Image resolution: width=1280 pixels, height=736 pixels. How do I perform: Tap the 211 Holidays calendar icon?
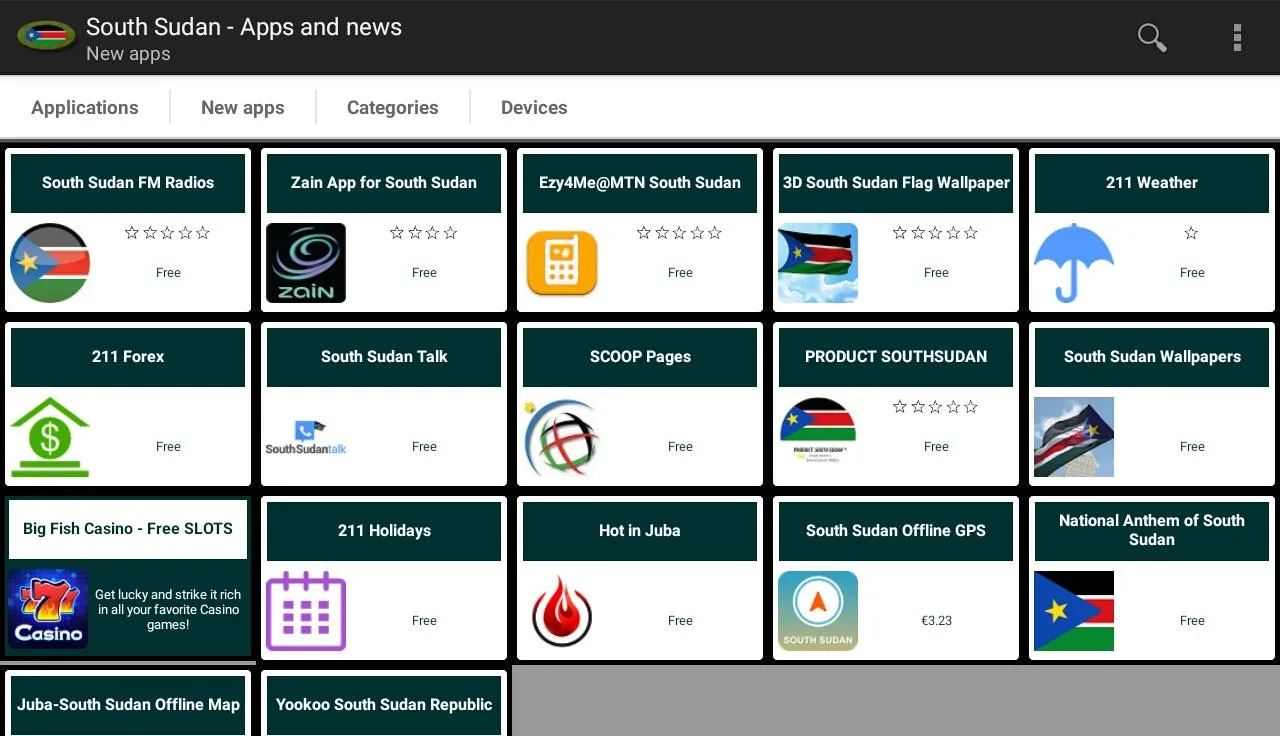click(306, 611)
